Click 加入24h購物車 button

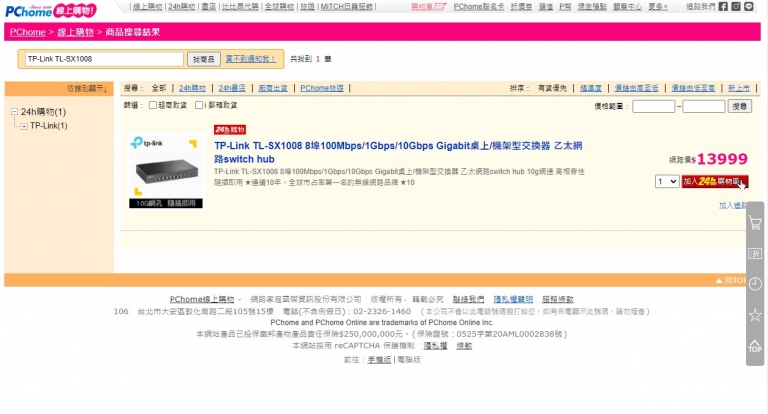[715, 182]
